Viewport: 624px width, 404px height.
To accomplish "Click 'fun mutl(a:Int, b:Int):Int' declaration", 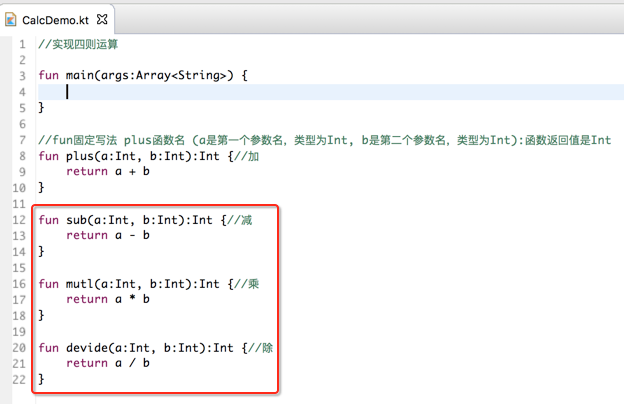I will tap(129, 284).
